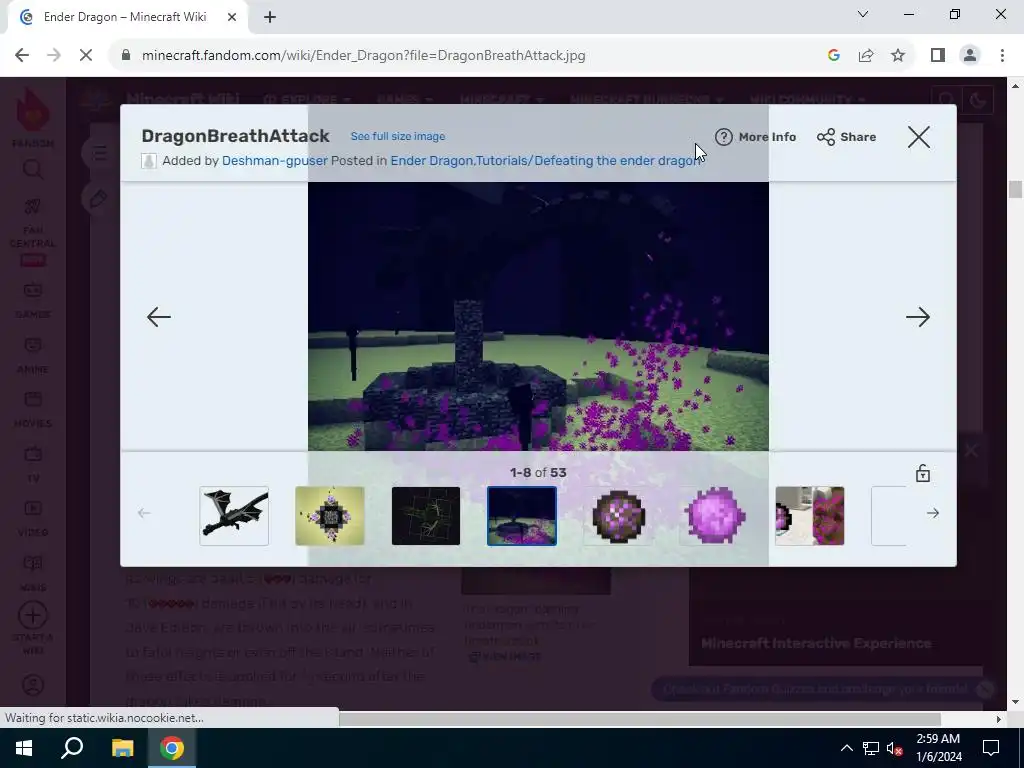The height and width of the screenshot is (768, 1024).
Task: Select the dark wireframe hitbox thumbnail
Action: click(x=426, y=516)
